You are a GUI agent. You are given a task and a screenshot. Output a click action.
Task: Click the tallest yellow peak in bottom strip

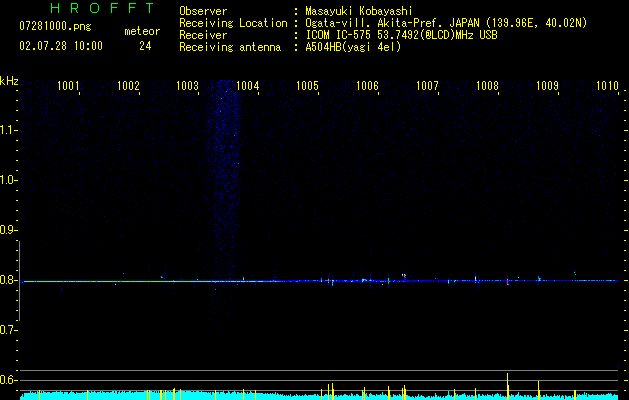click(x=507, y=386)
